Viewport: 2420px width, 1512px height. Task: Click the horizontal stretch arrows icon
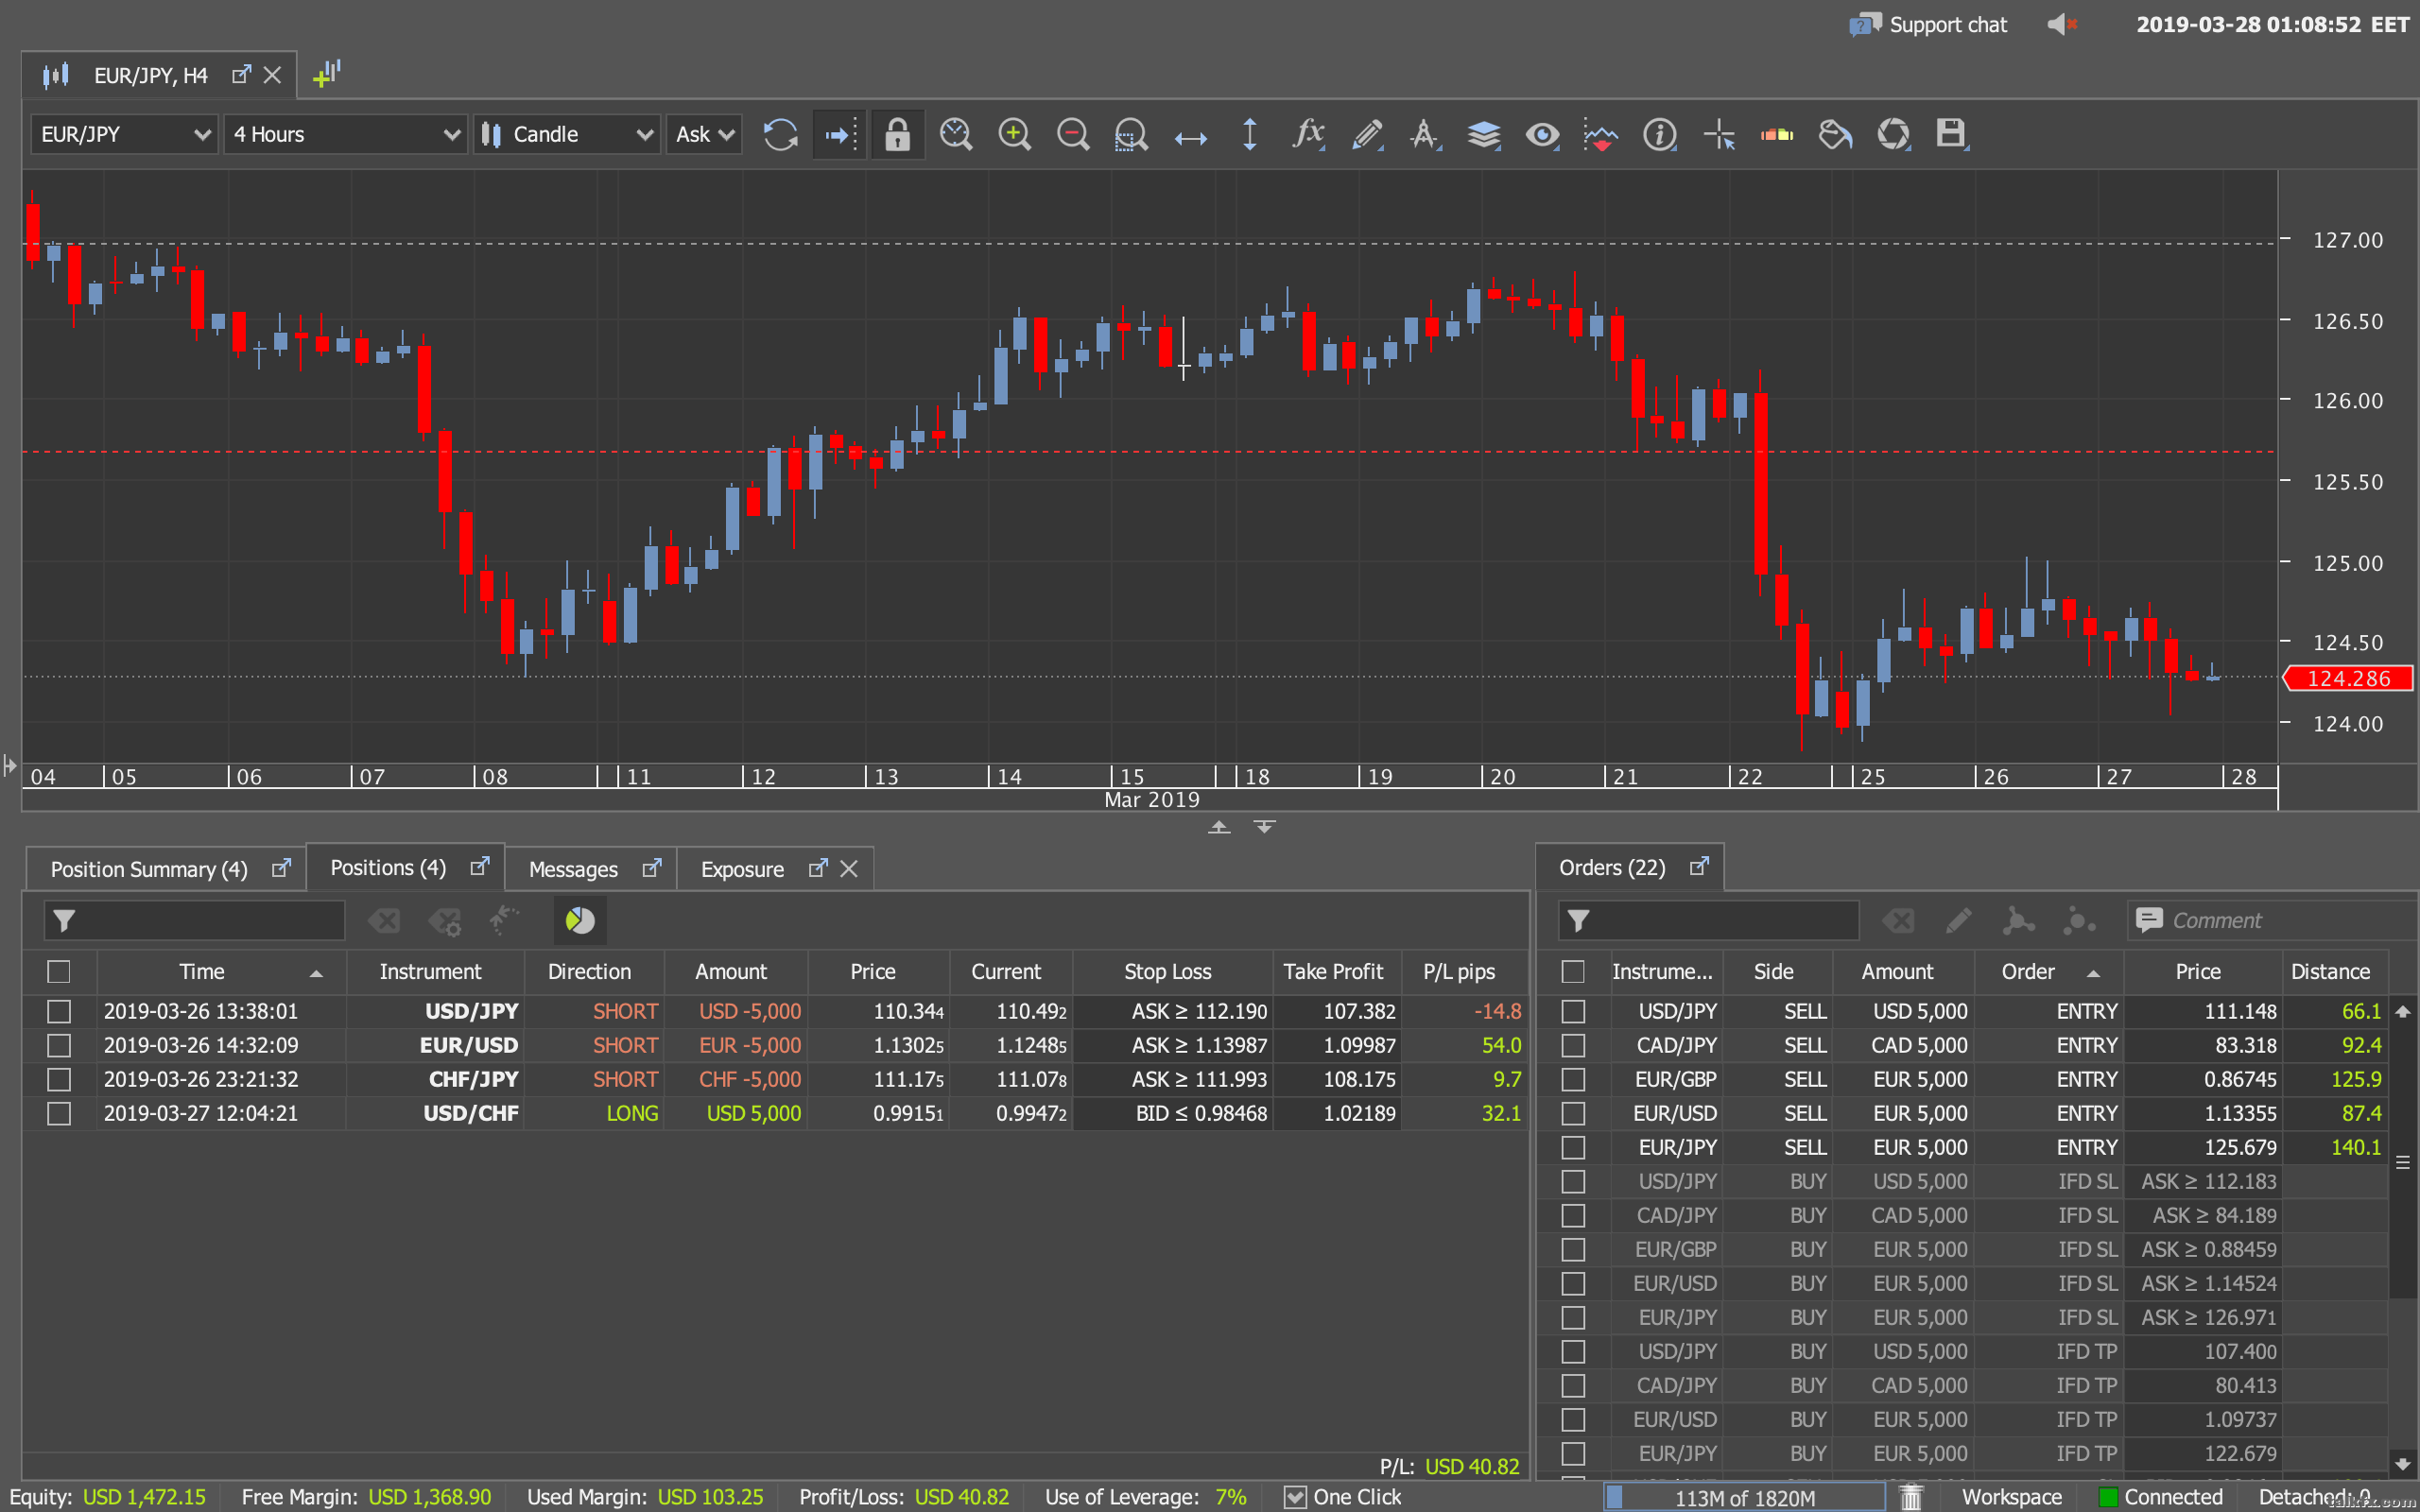1190,137
